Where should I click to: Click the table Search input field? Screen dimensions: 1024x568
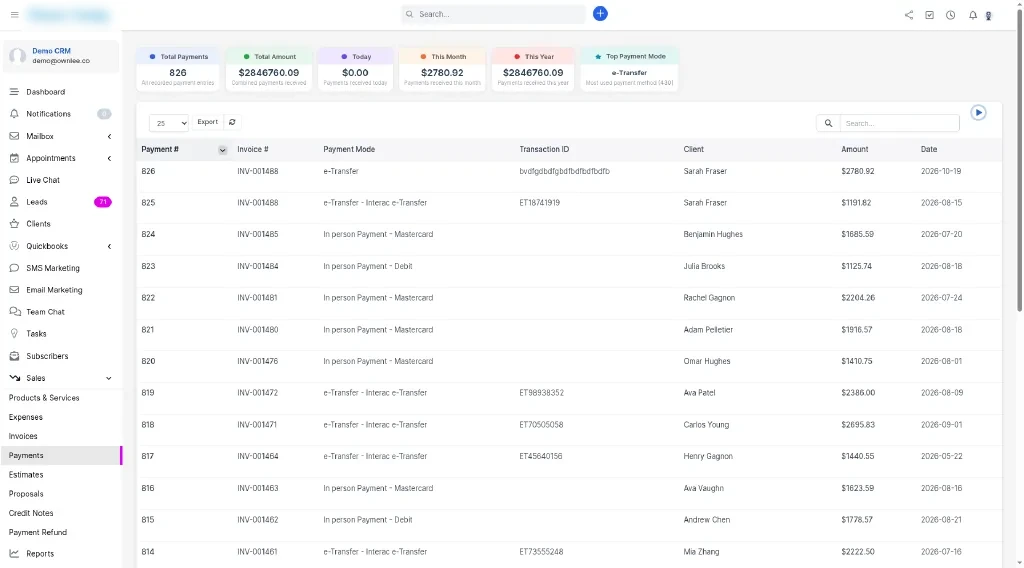coord(899,123)
